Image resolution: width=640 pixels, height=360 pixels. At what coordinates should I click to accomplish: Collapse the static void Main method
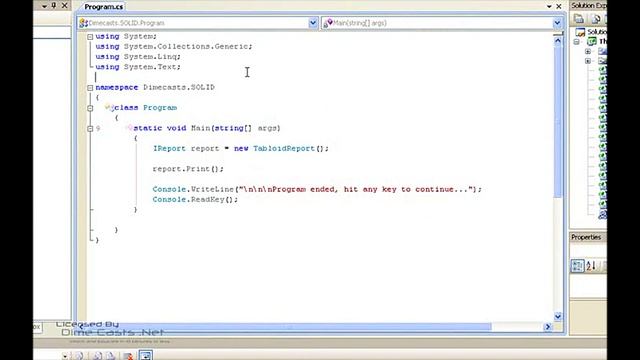90,129
